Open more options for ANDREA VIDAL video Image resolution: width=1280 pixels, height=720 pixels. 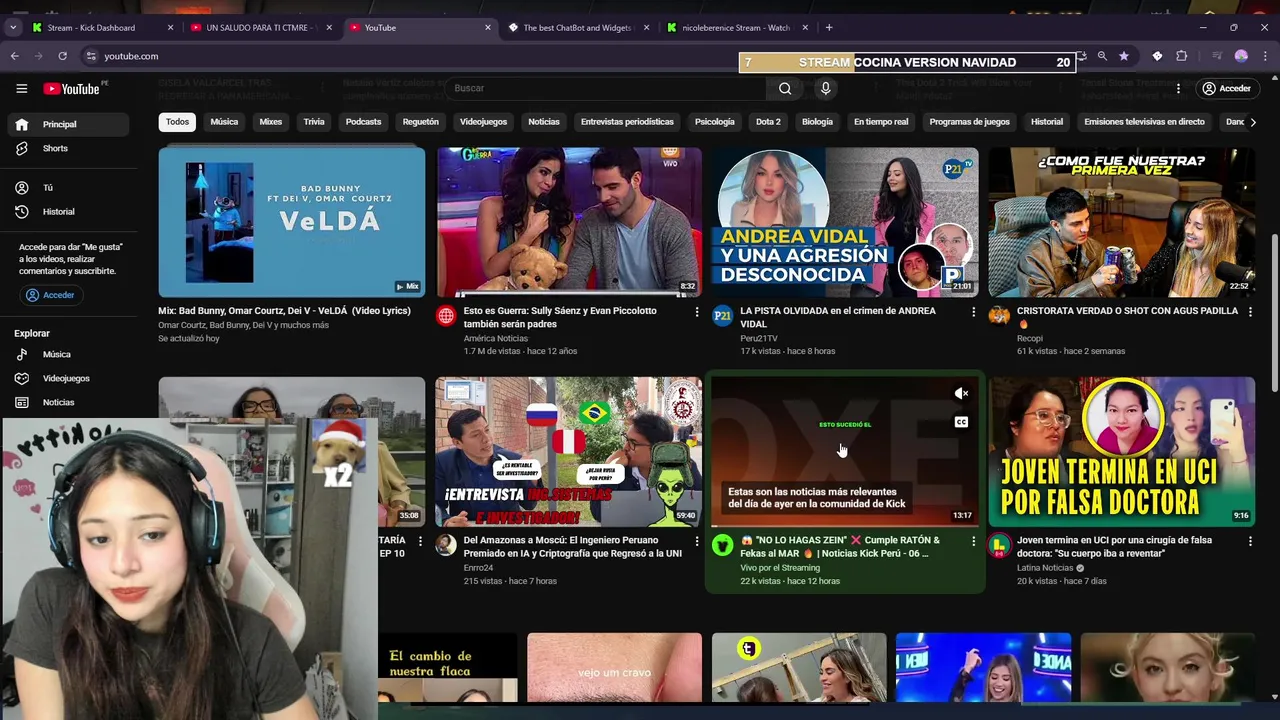[x=973, y=312]
